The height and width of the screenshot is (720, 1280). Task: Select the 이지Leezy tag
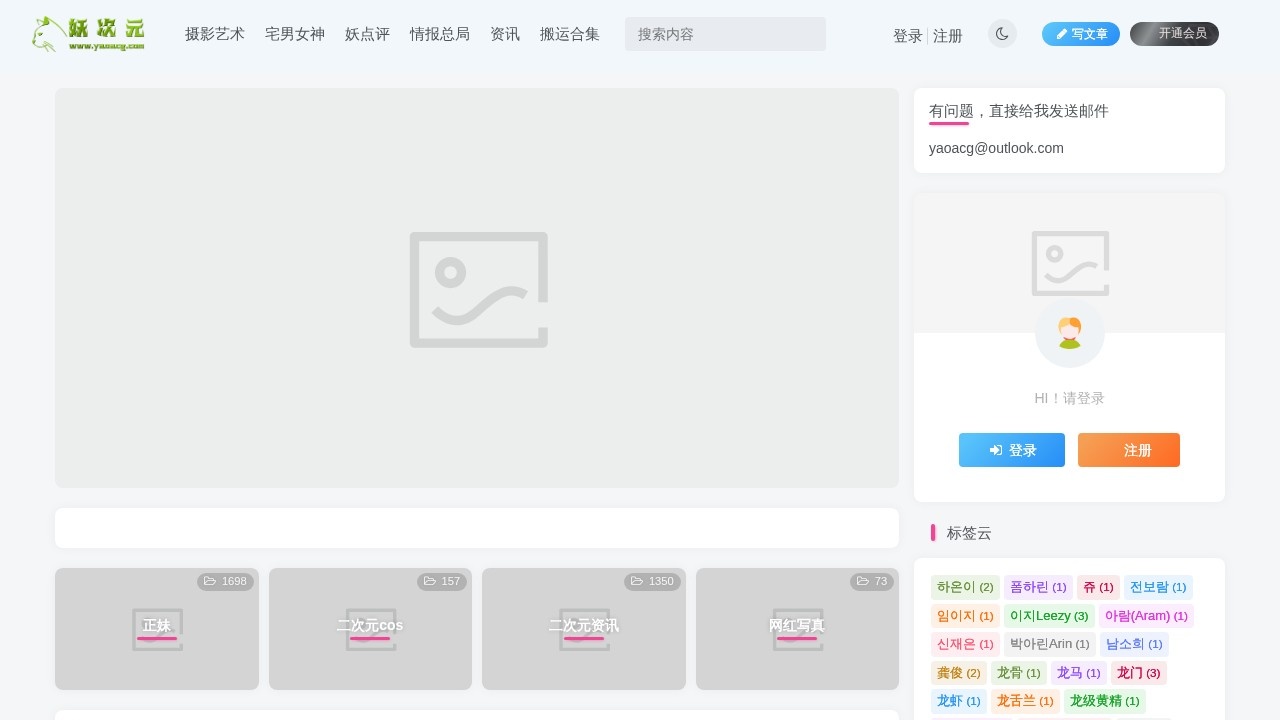click(1048, 616)
